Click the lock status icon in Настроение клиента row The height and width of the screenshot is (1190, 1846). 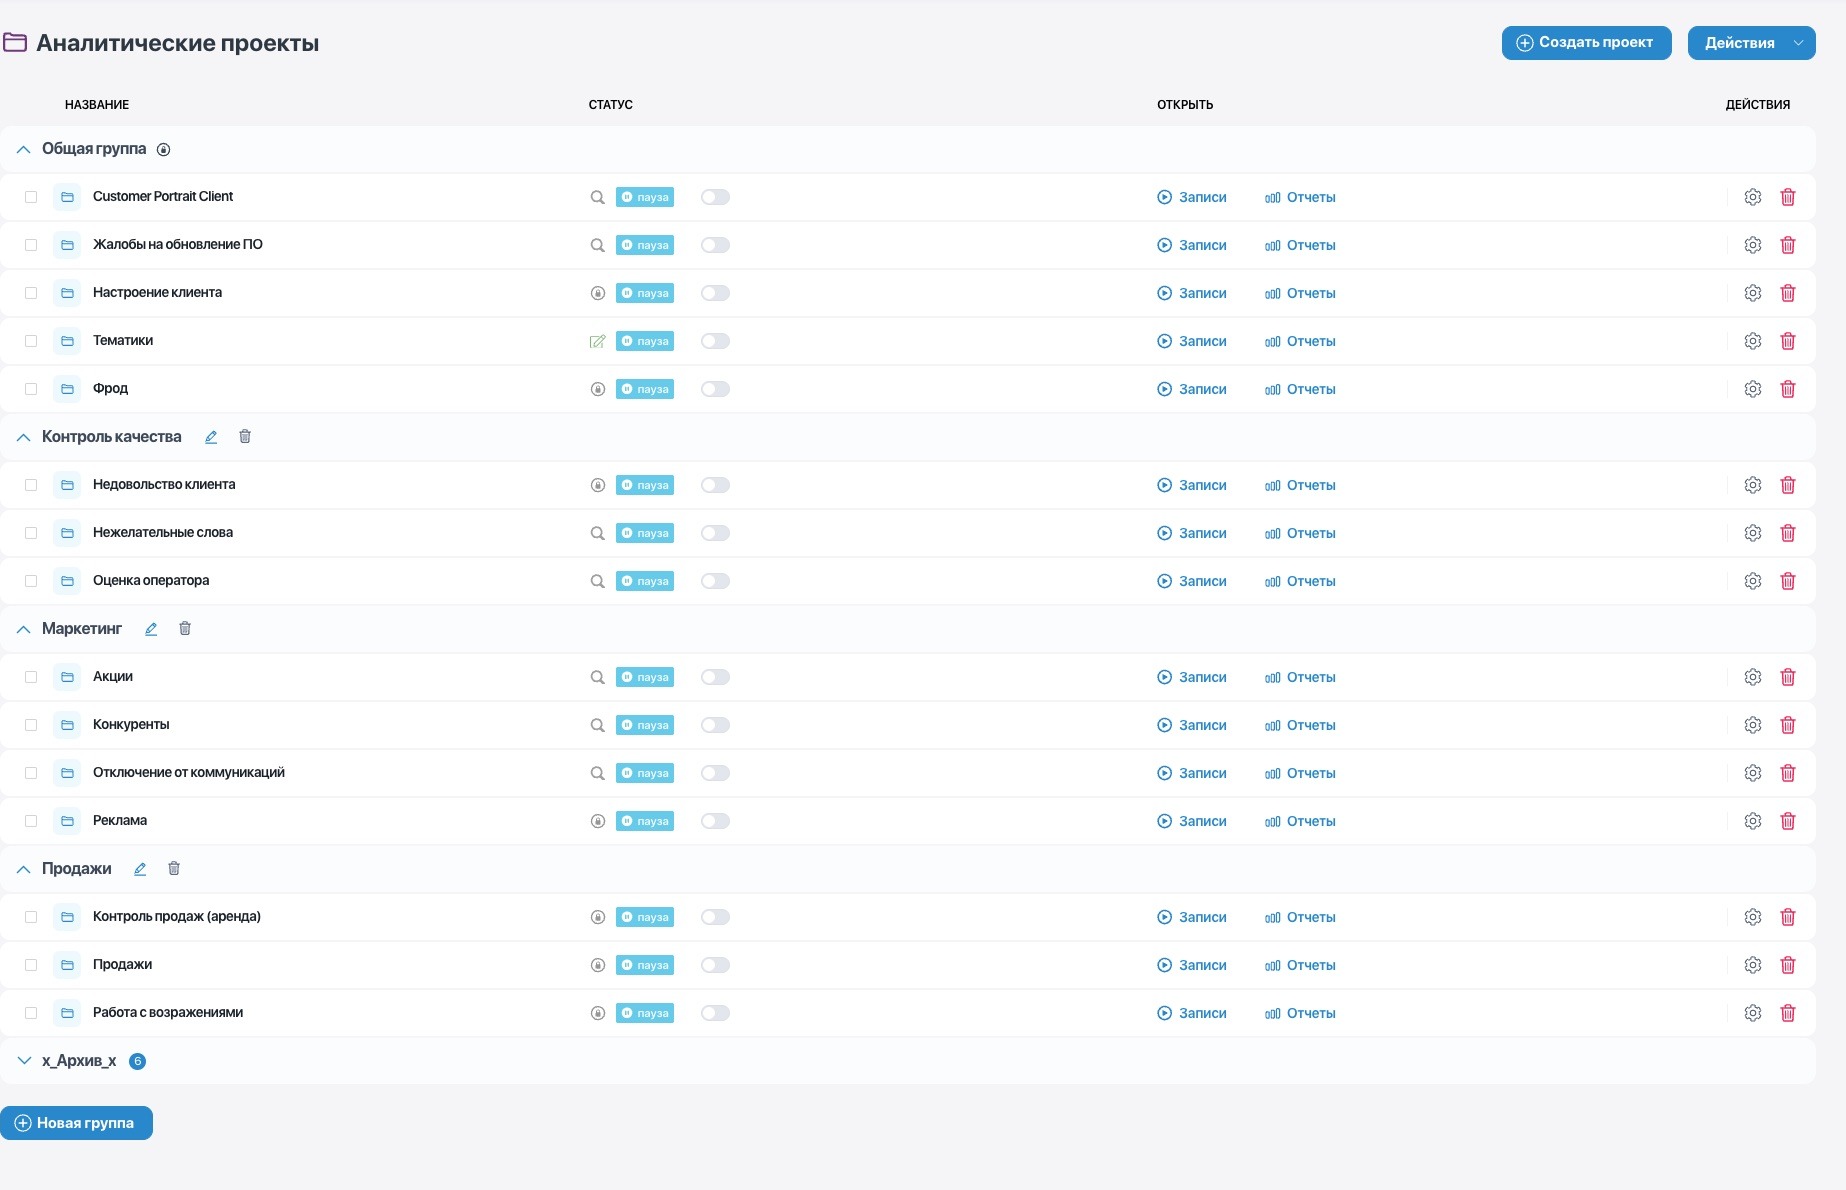pyautogui.click(x=597, y=293)
